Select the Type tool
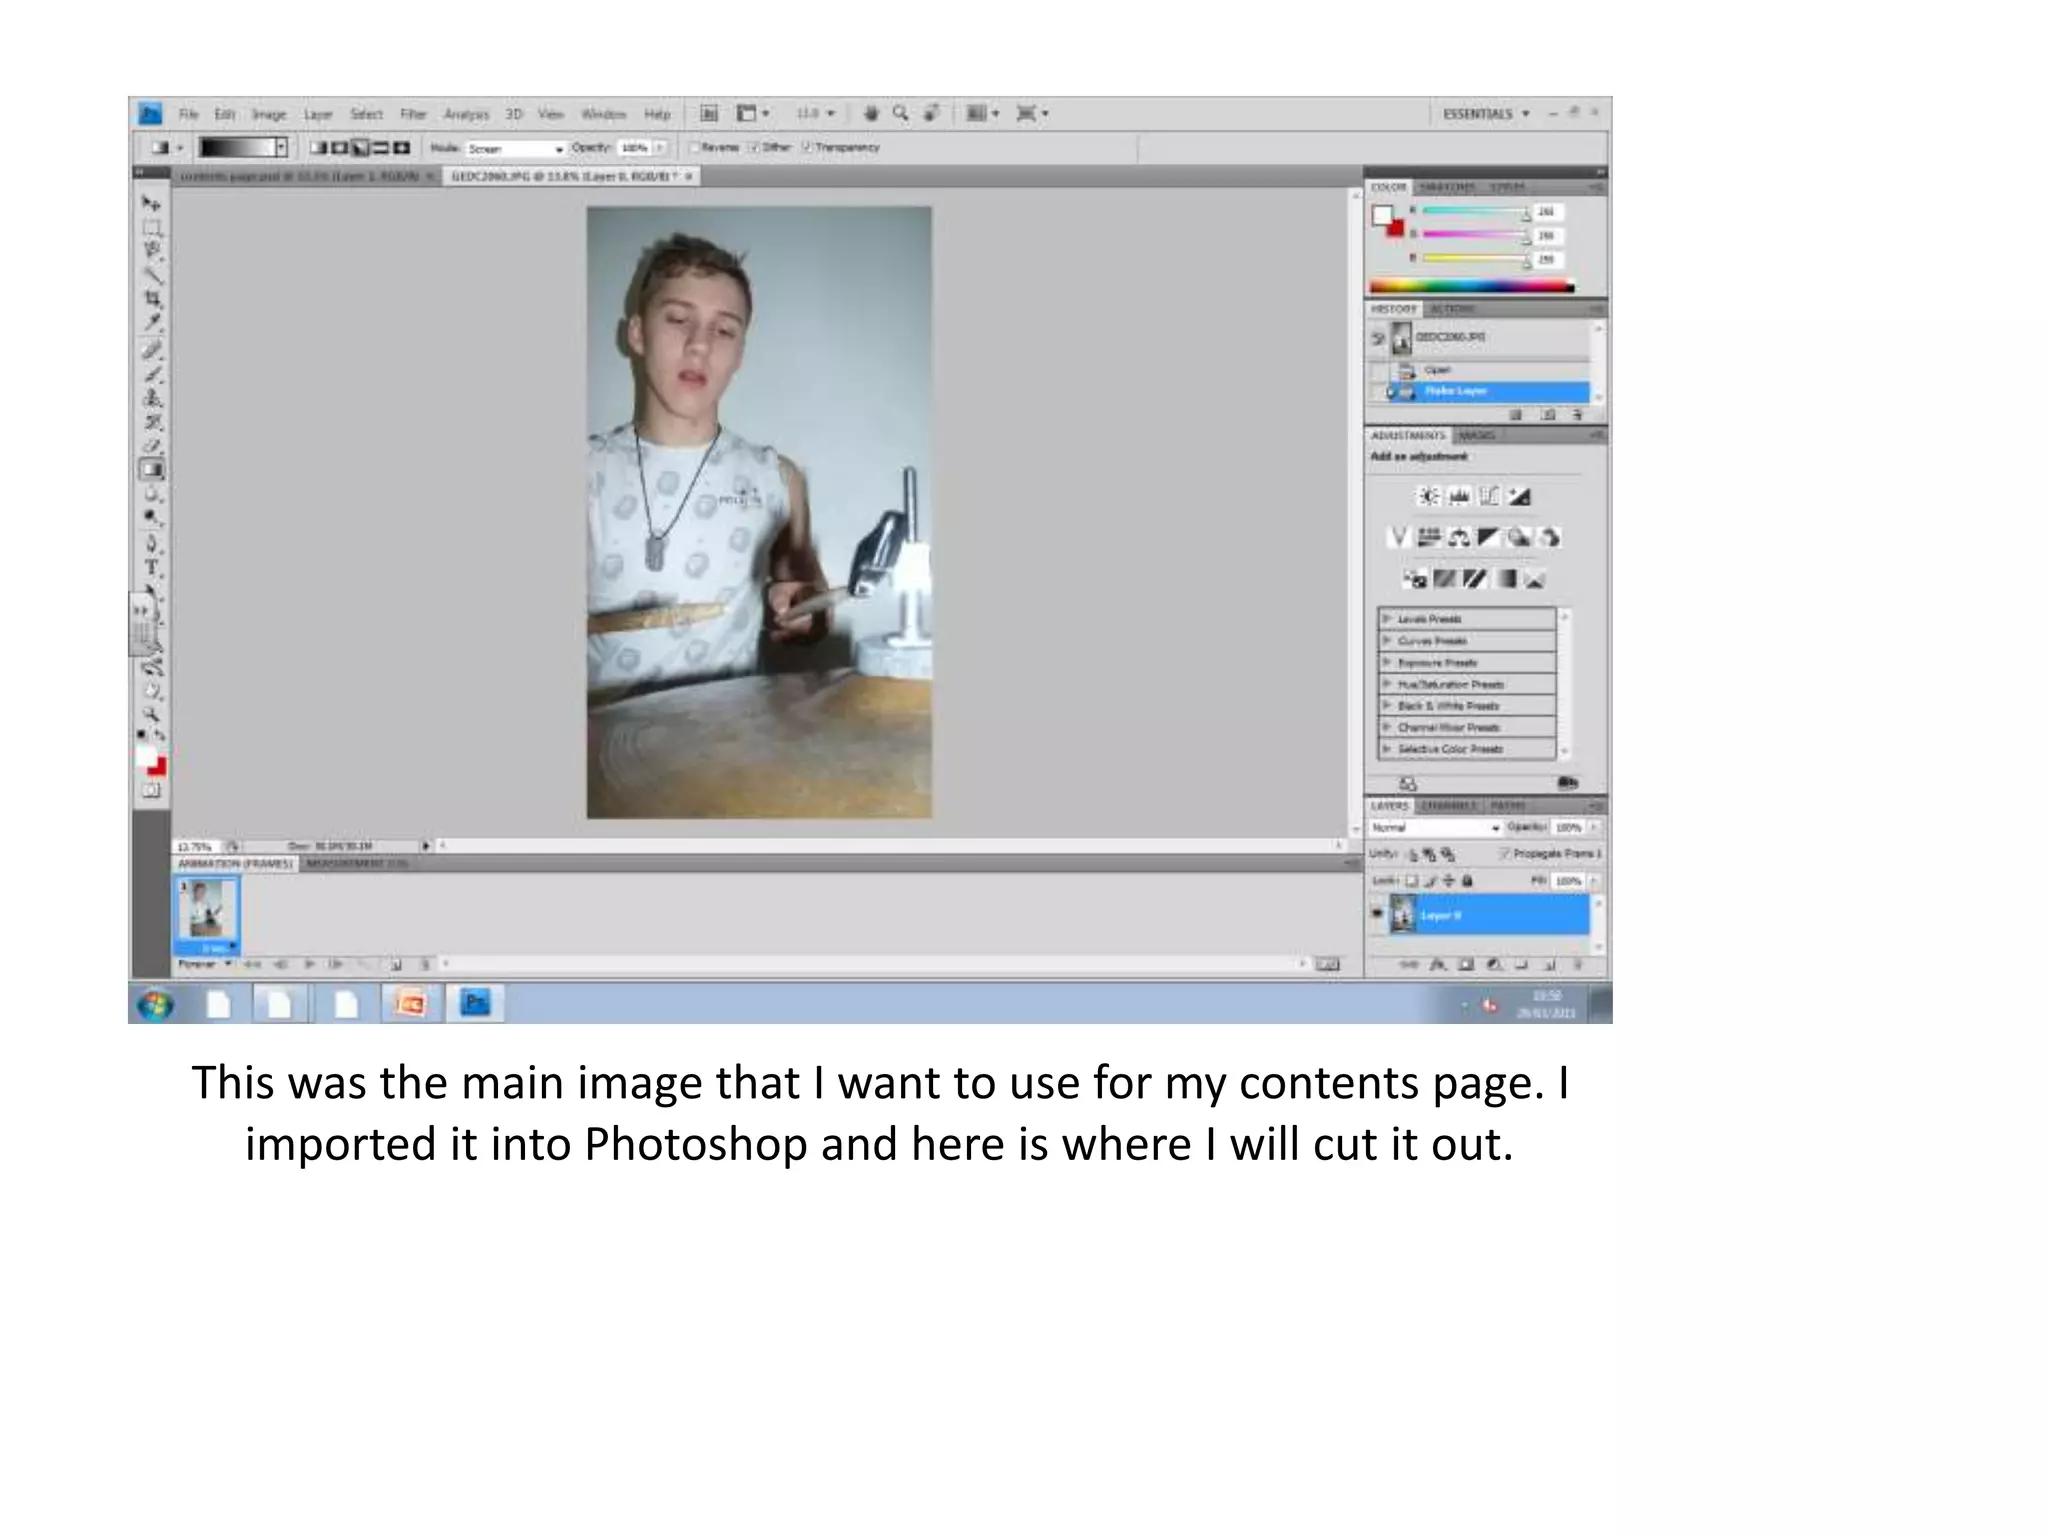Screen dimensions: 2048x1536 [151, 567]
